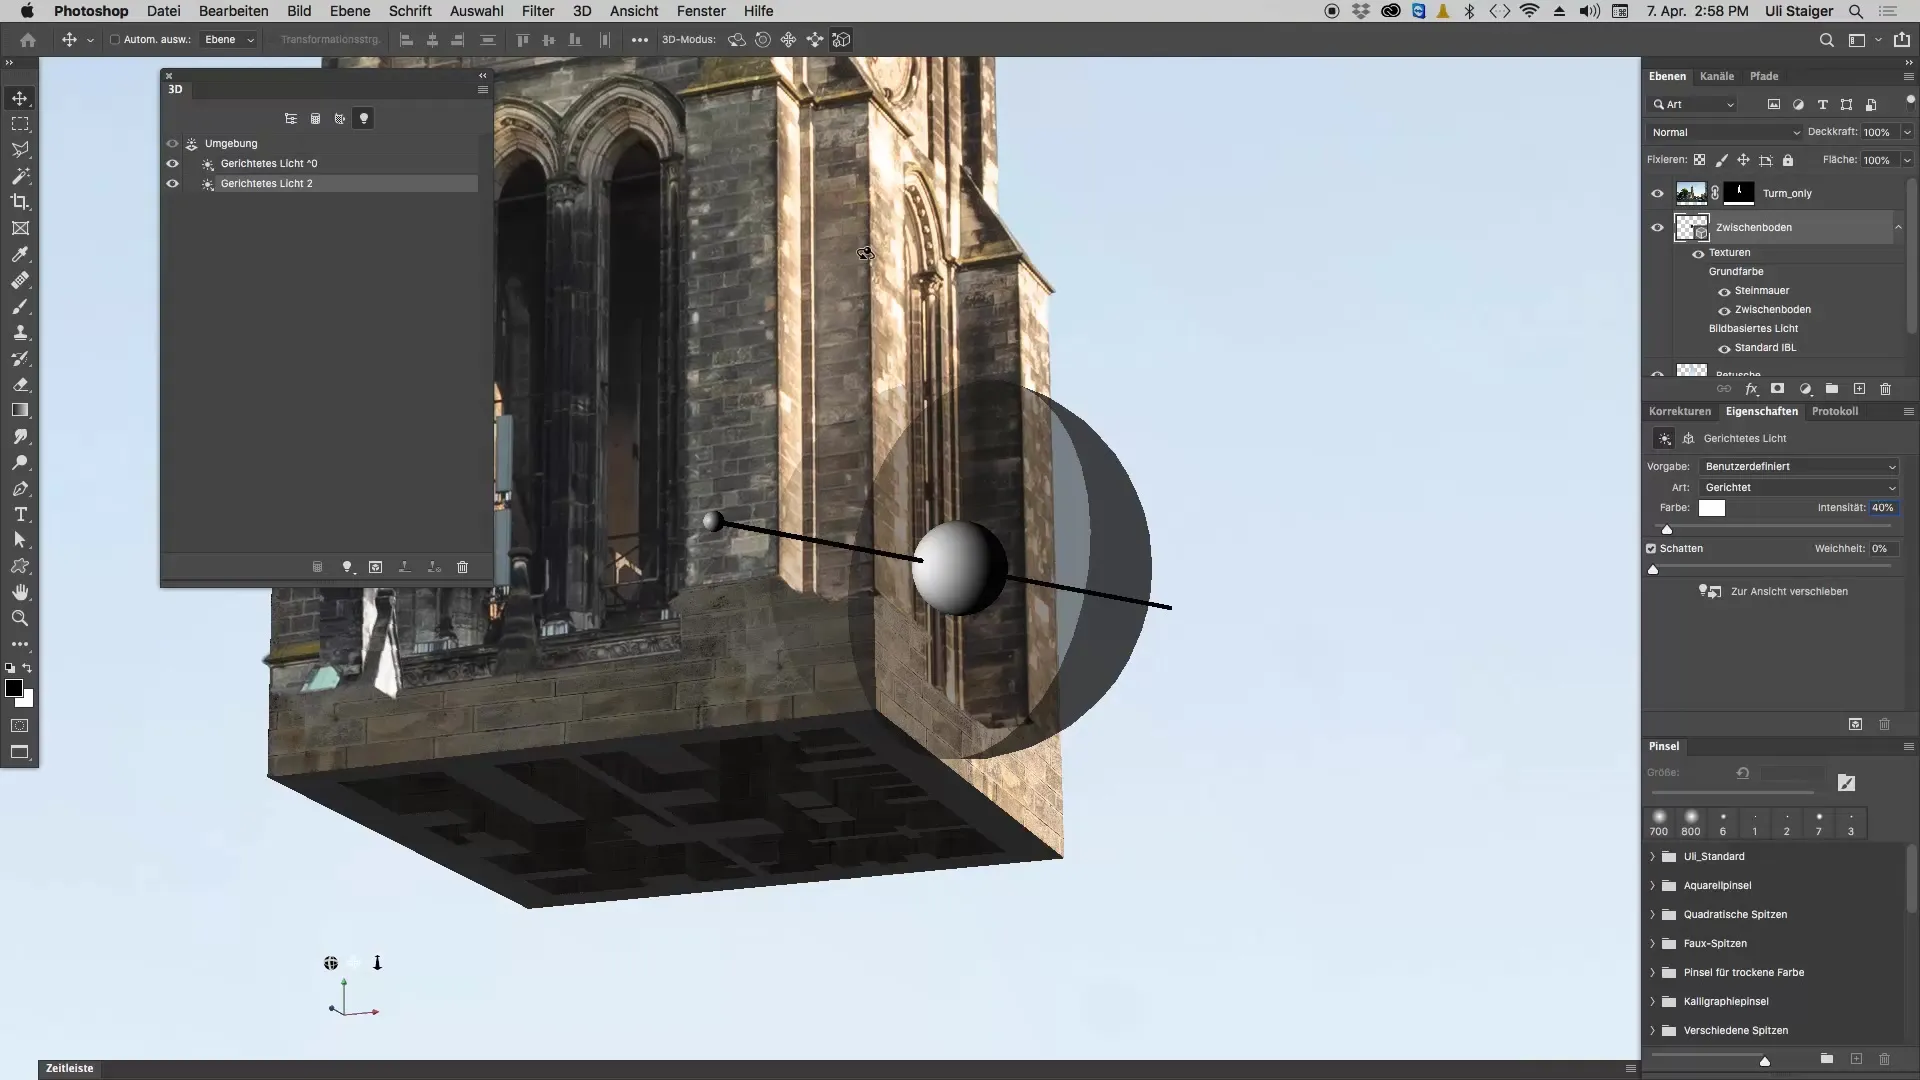Select the Healing Brush tool
Viewport: 1920px width, 1080px height.
20,280
